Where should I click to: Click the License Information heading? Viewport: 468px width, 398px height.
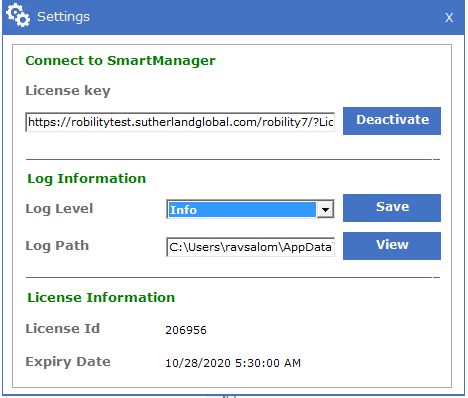point(101,297)
